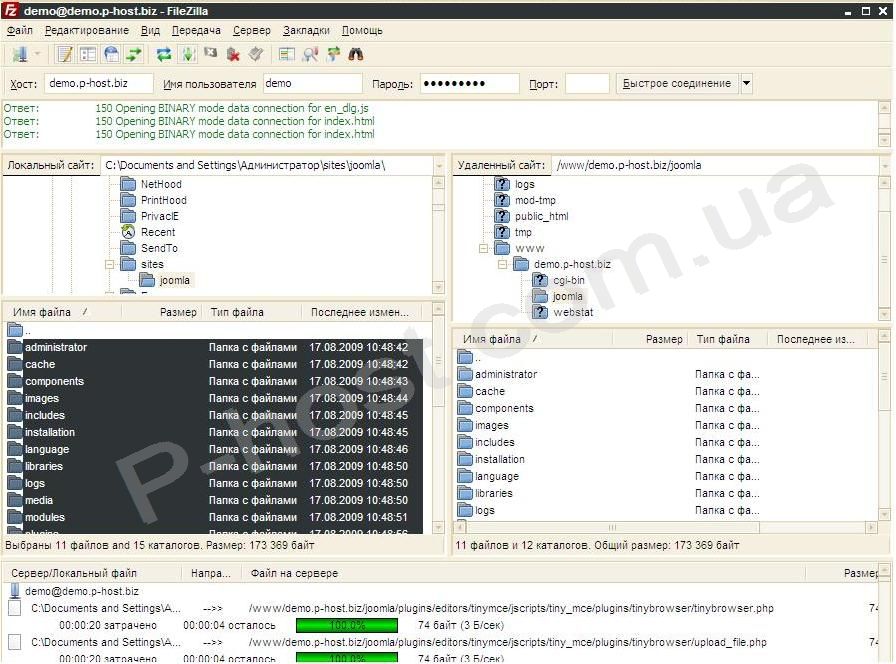Image resolution: width=896 pixels, height=664 pixels.
Task: Collapse the remote www folder
Action: 483,249
